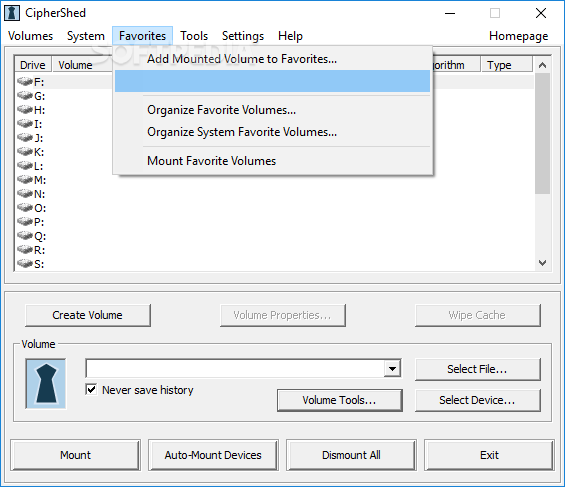Select the G: drive icon
565x487 pixels.
[x=25, y=96]
